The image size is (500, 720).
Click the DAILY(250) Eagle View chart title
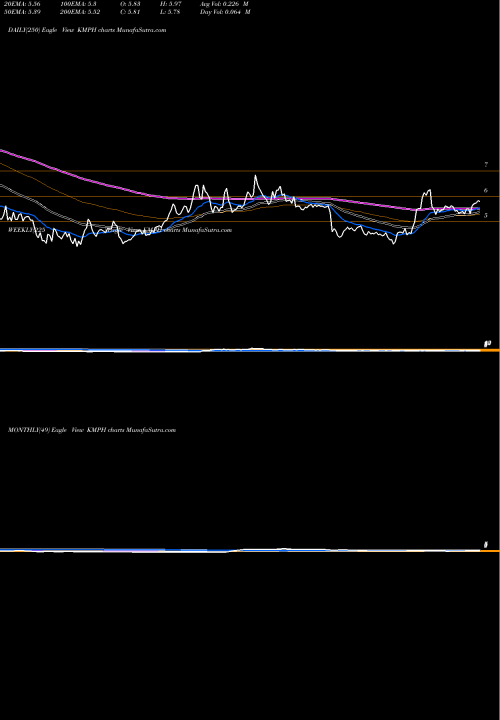pos(87,30)
